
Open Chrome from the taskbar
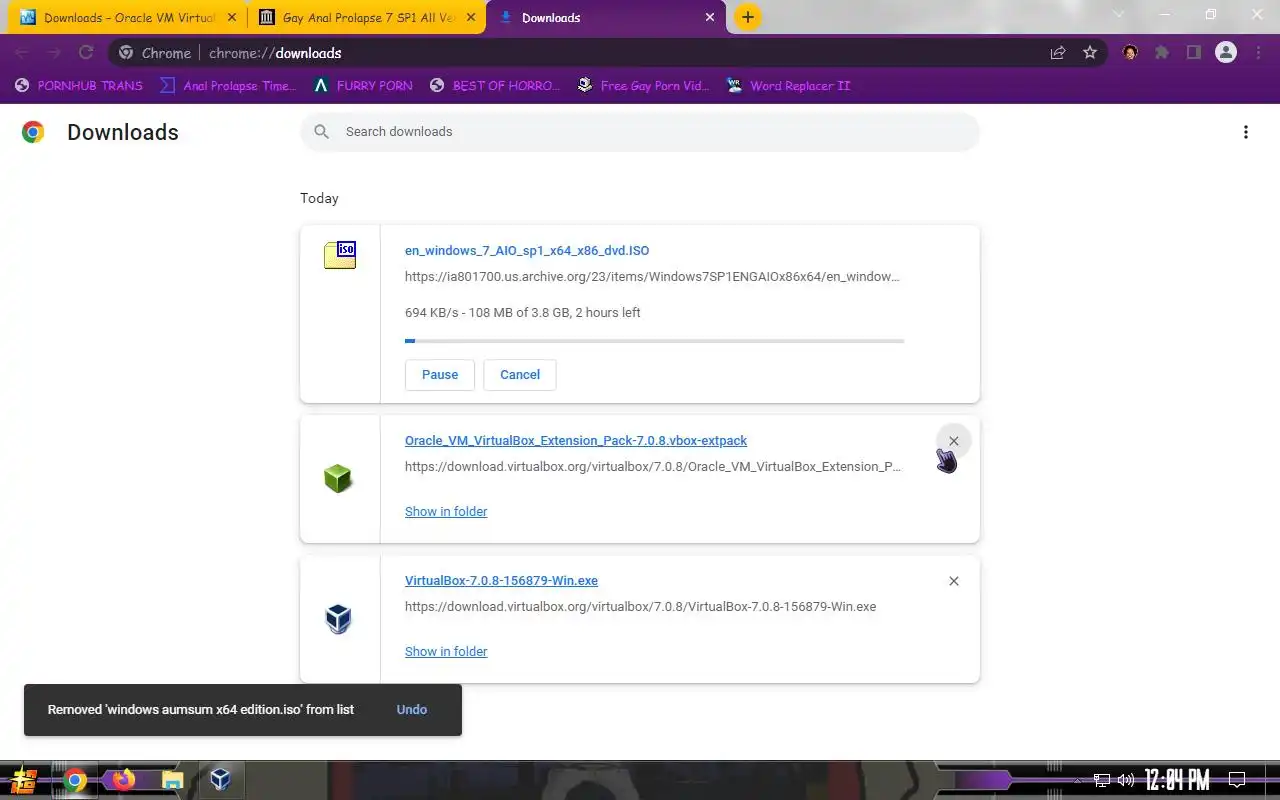[75, 780]
